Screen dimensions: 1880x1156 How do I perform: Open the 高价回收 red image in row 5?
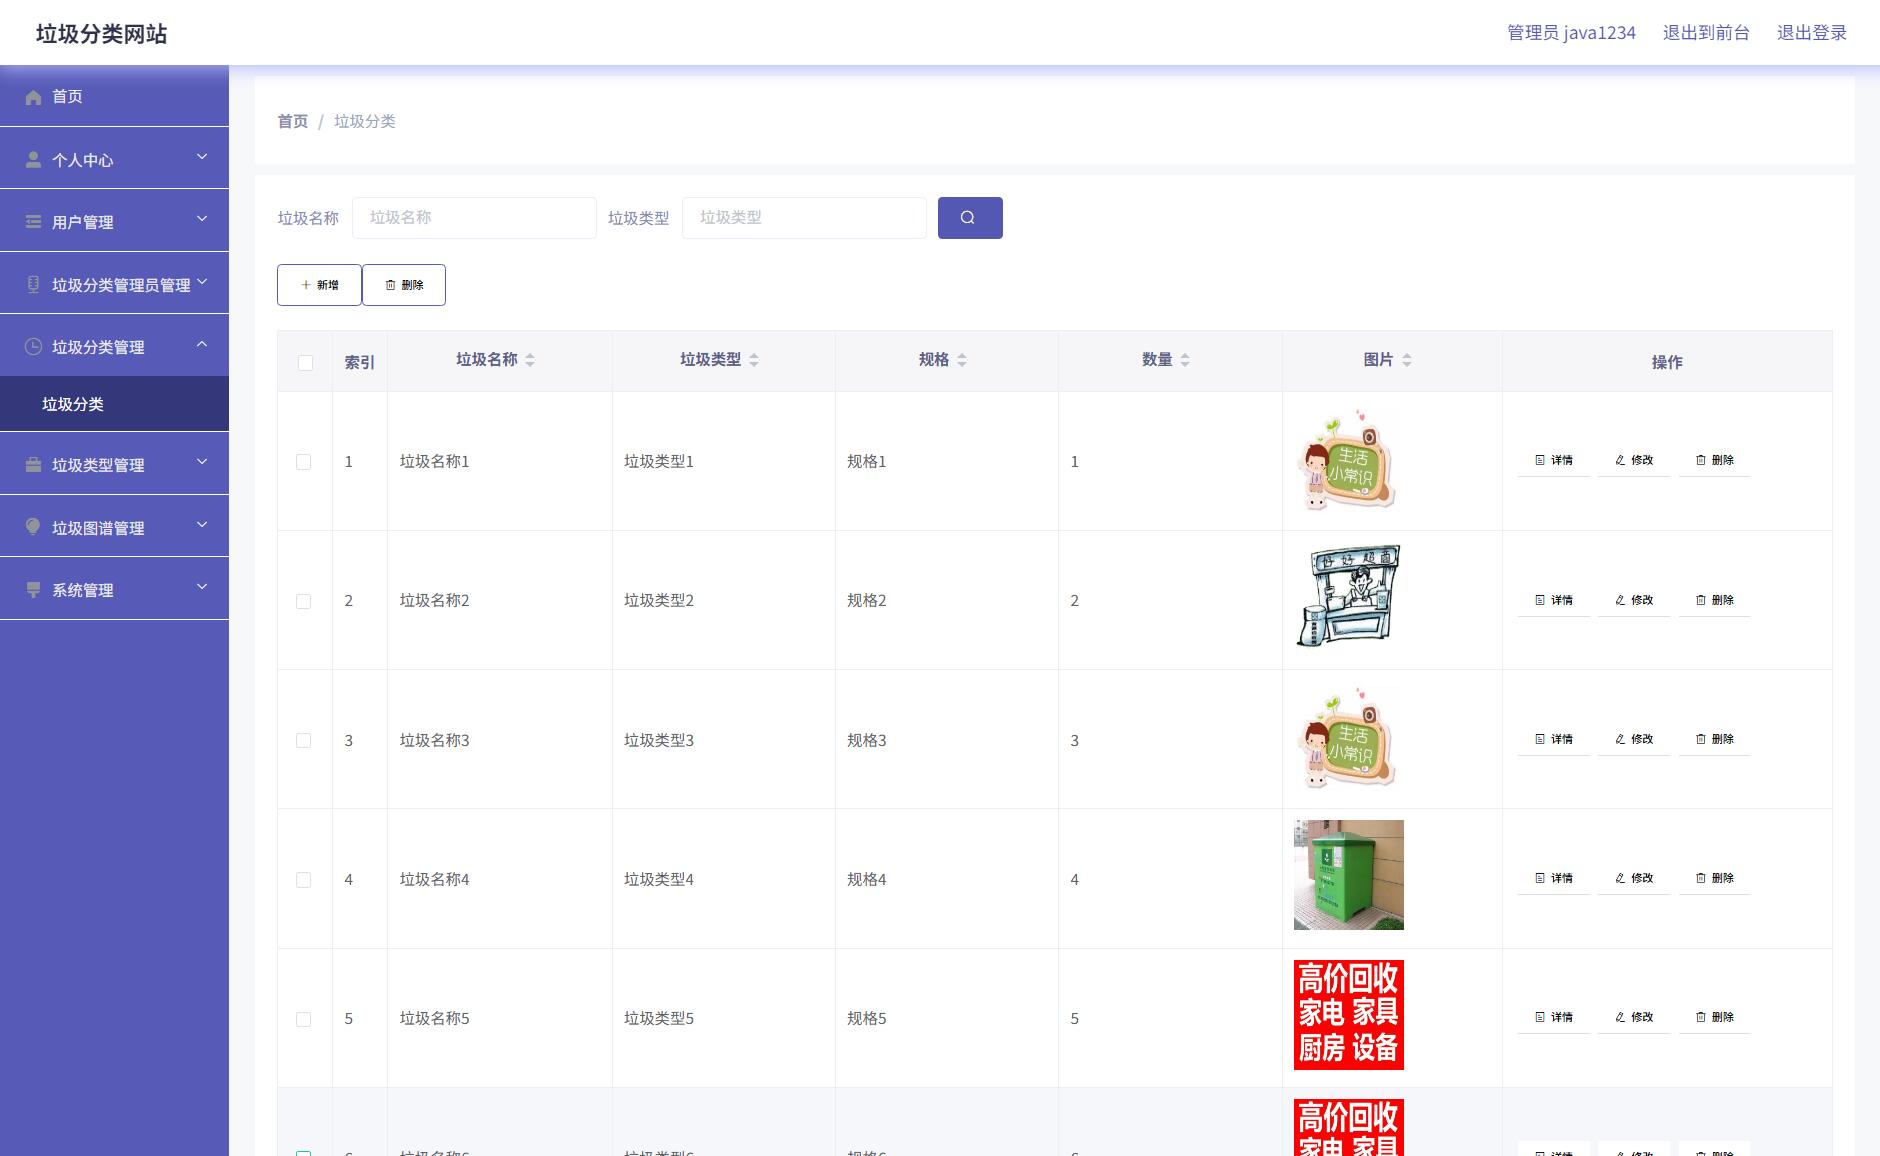coord(1348,1015)
